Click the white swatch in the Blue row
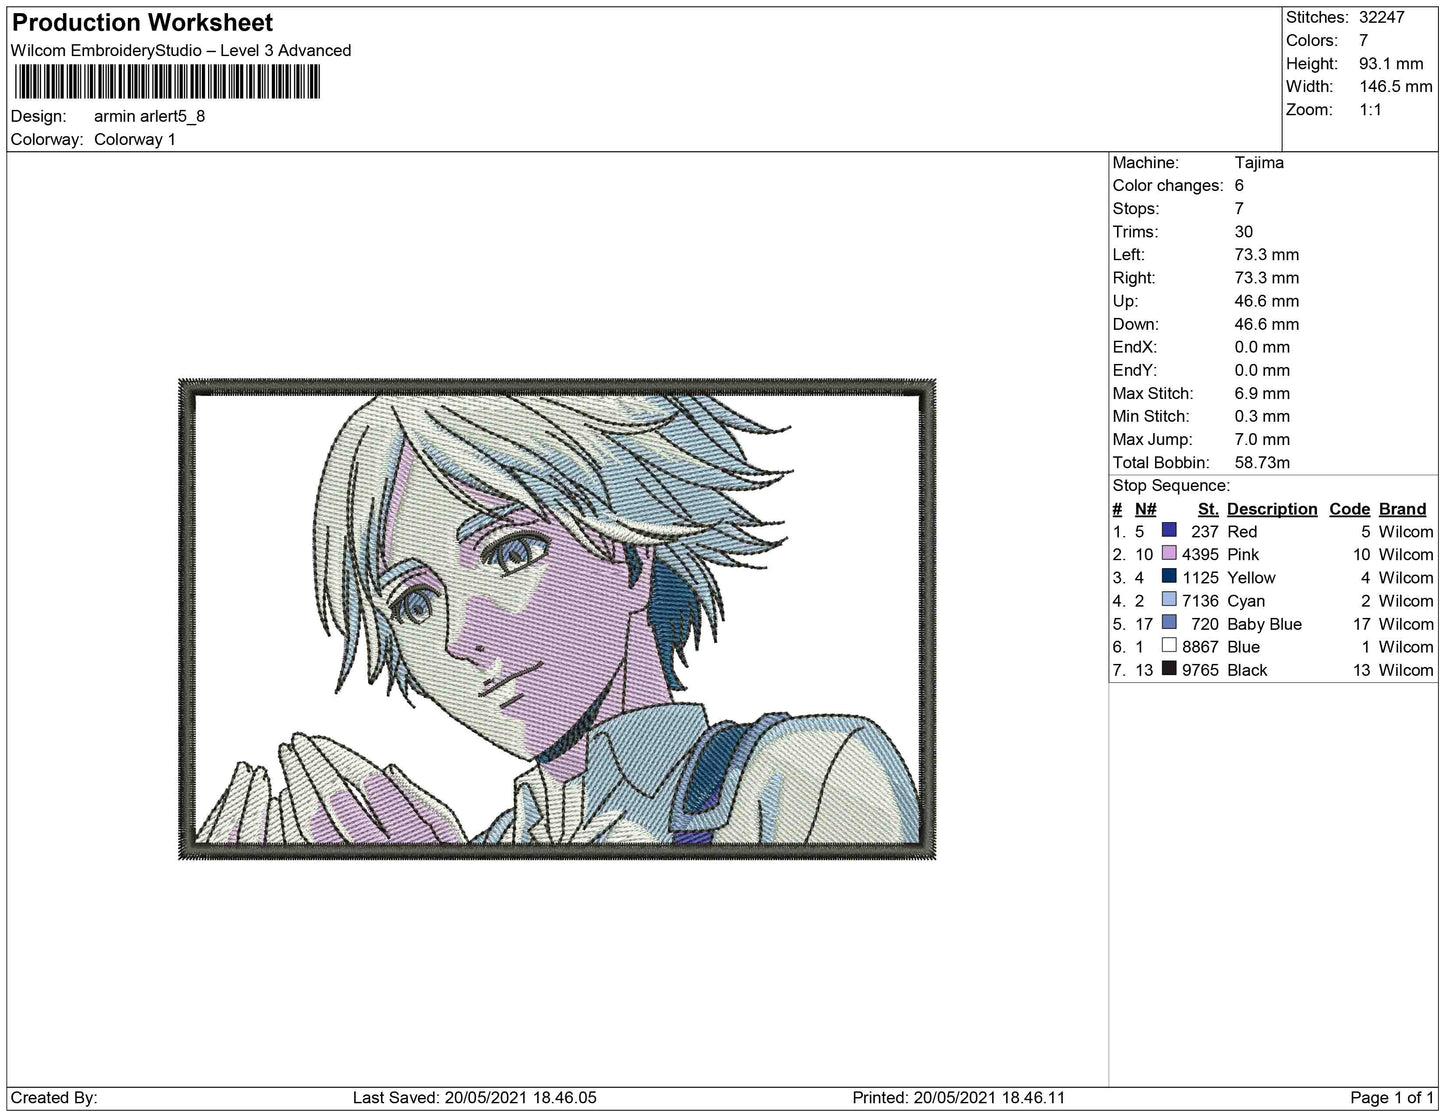 coord(1169,646)
